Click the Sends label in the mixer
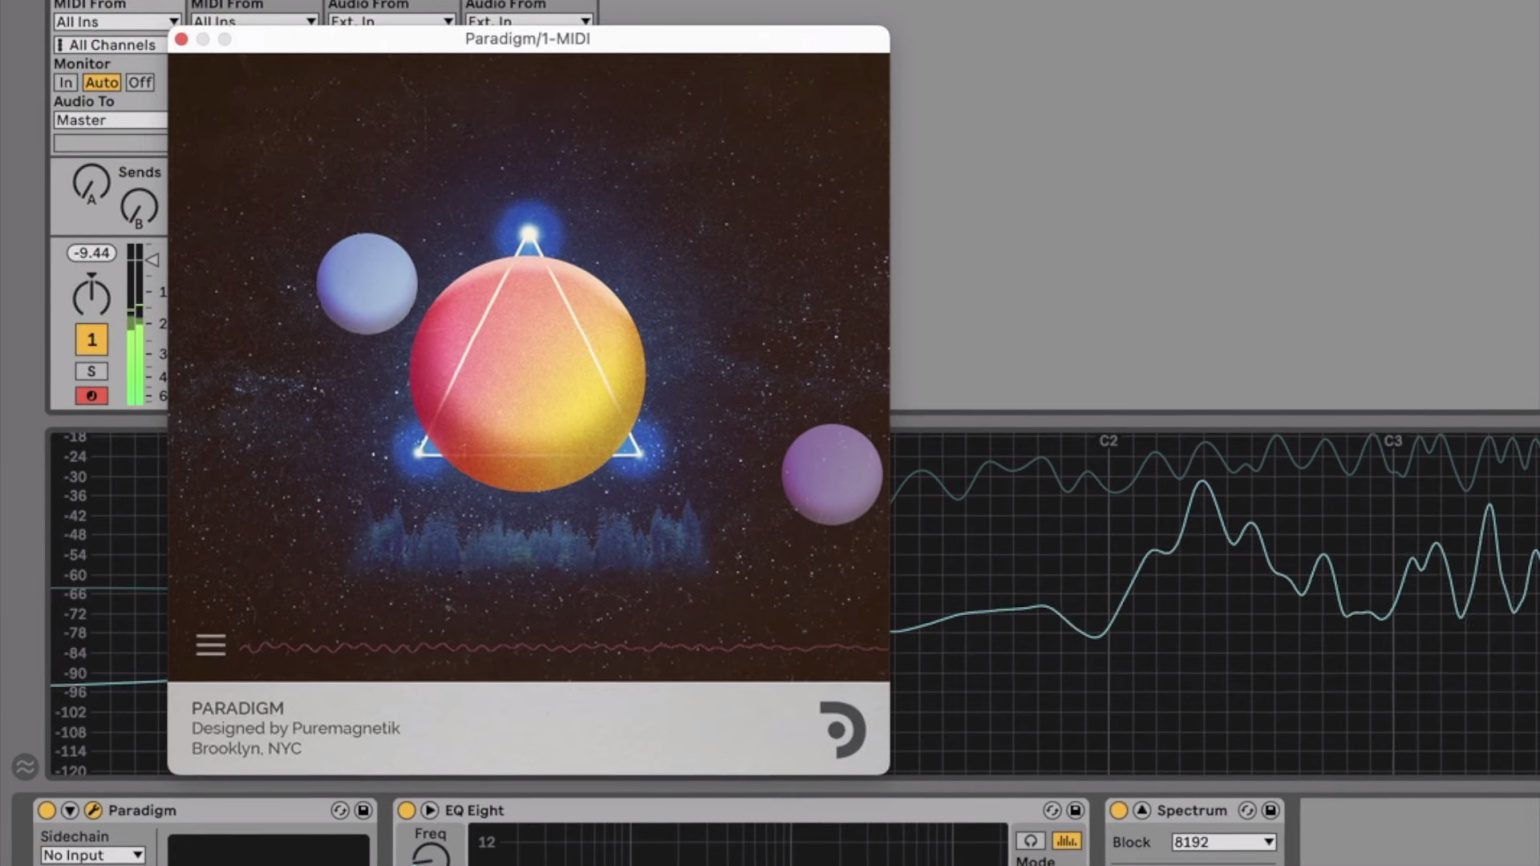This screenshot has height=866, width=1540. point(139,172)
